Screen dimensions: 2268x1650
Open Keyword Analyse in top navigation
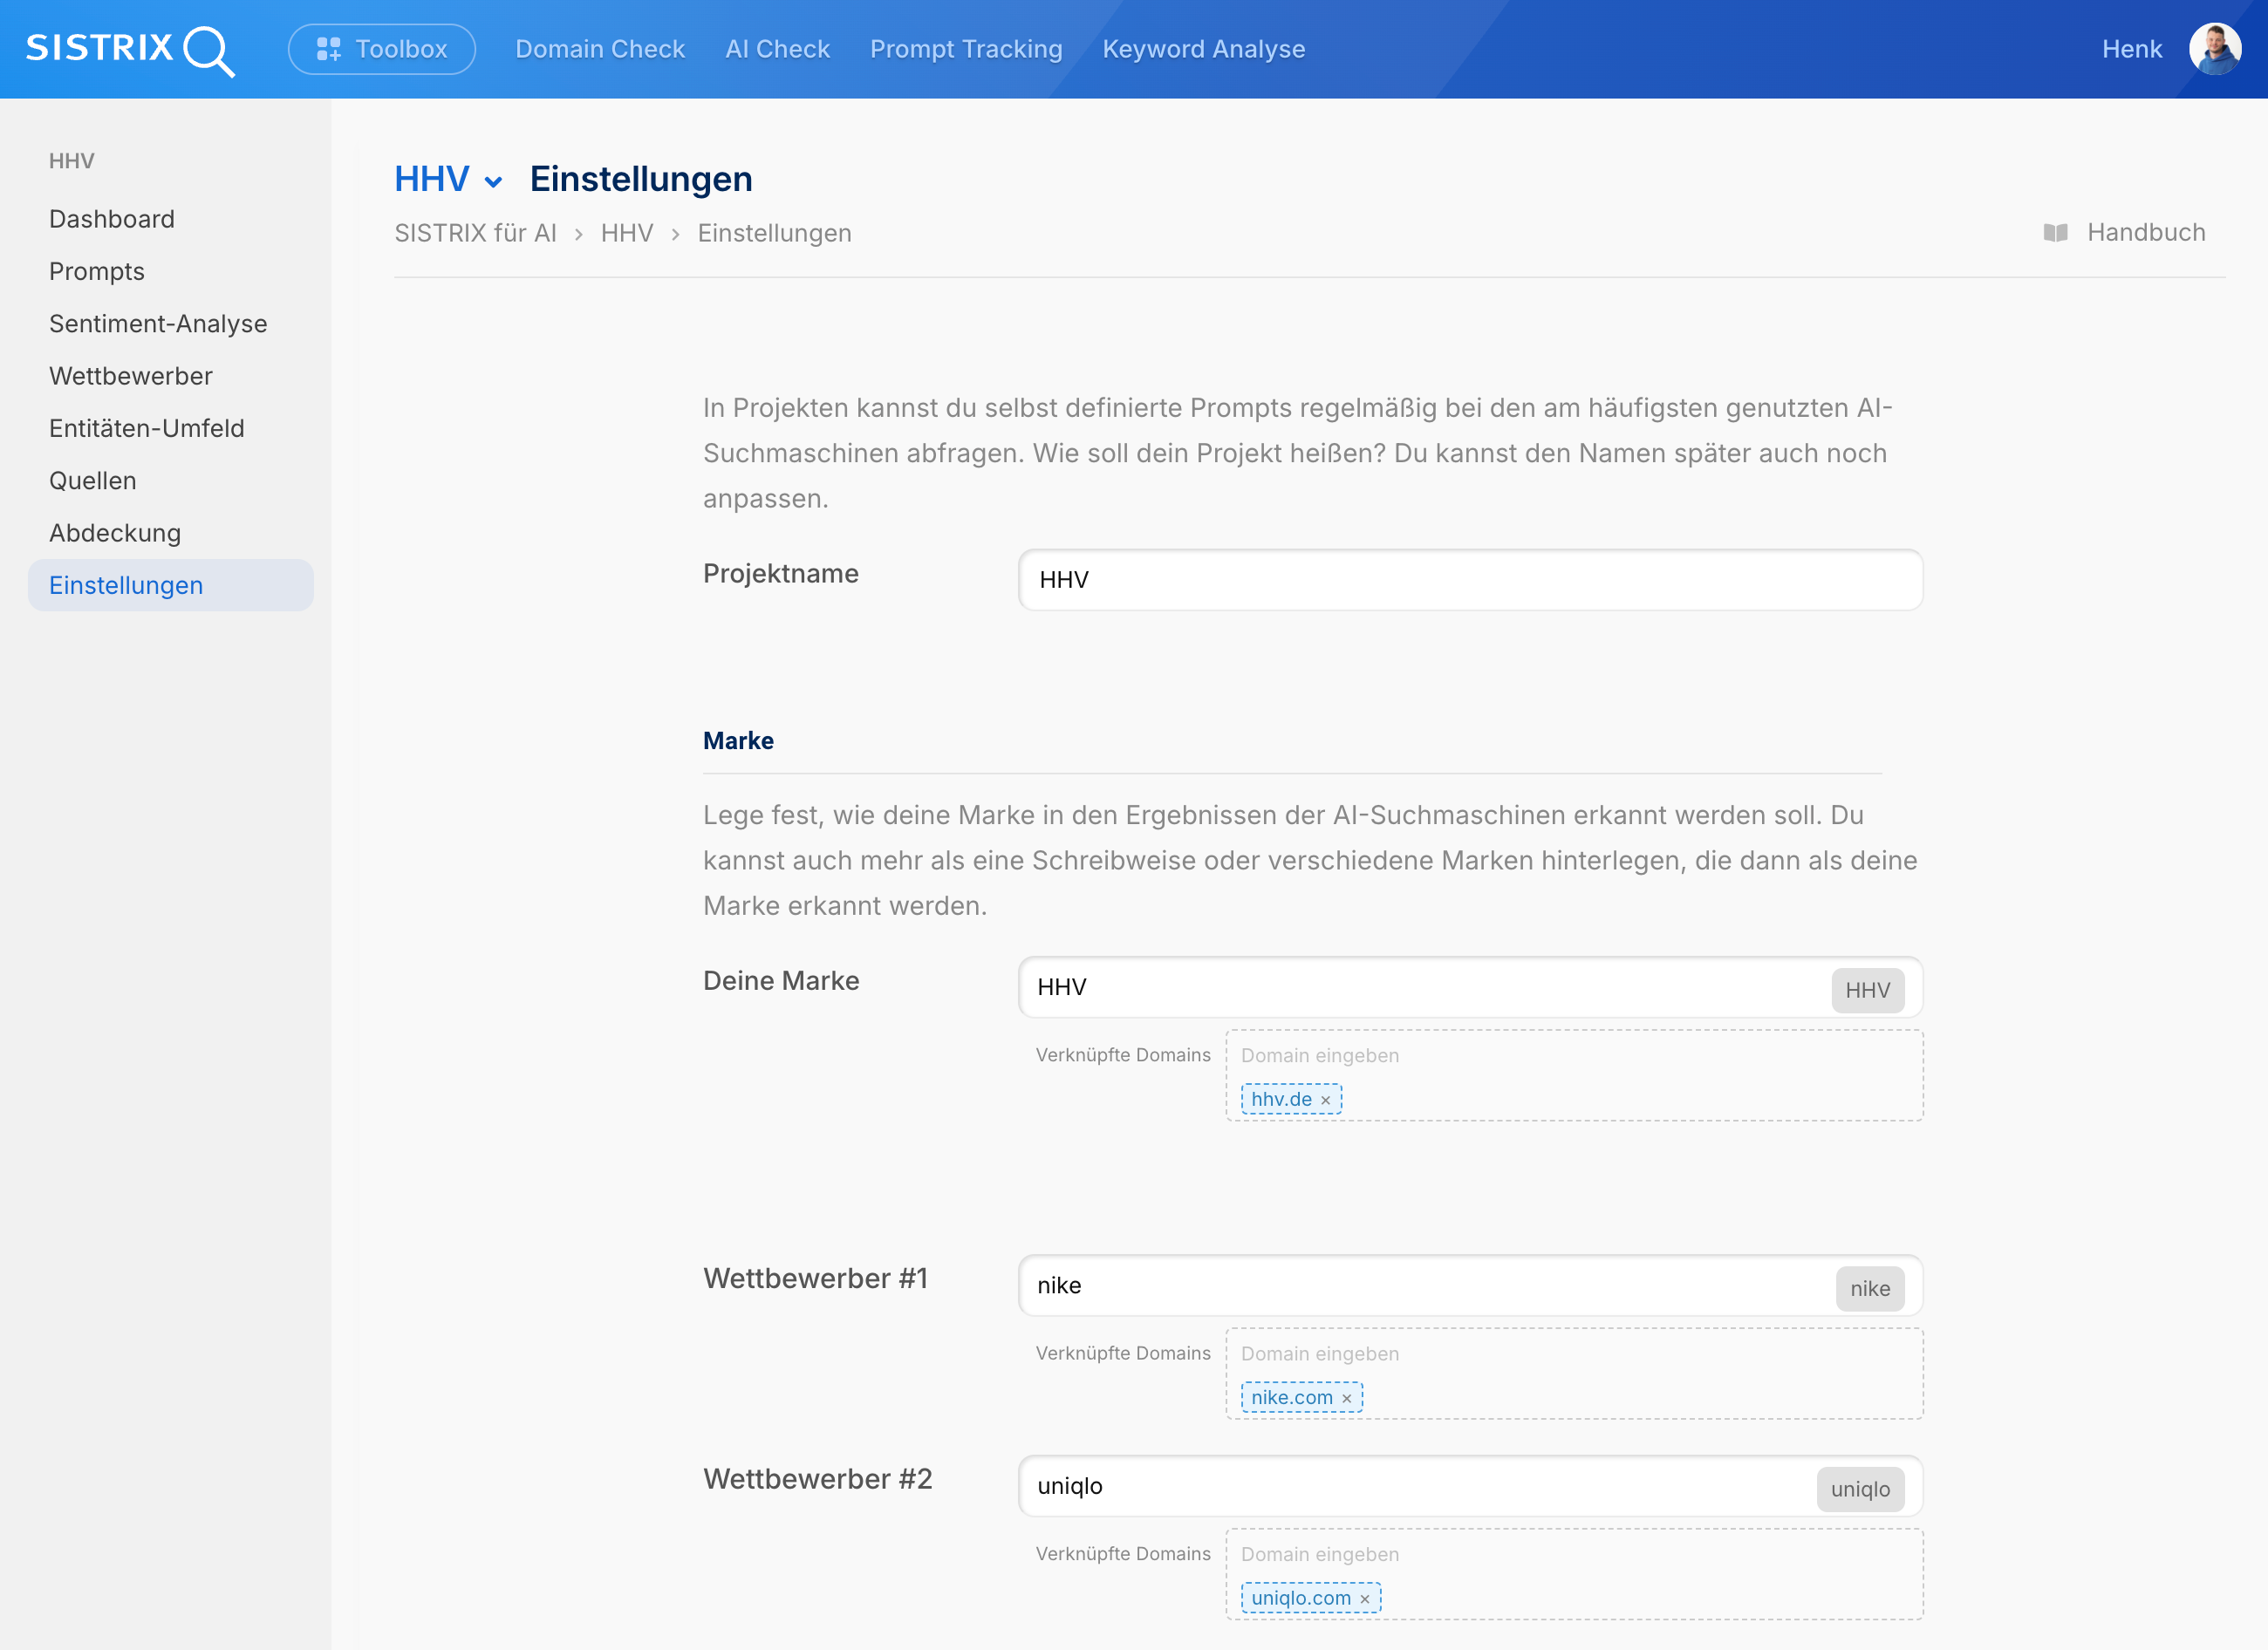pos(1203,49)
